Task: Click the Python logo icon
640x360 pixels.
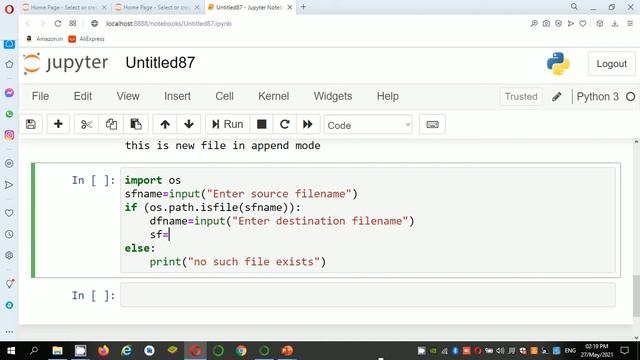Action: (x=558, y=64)
